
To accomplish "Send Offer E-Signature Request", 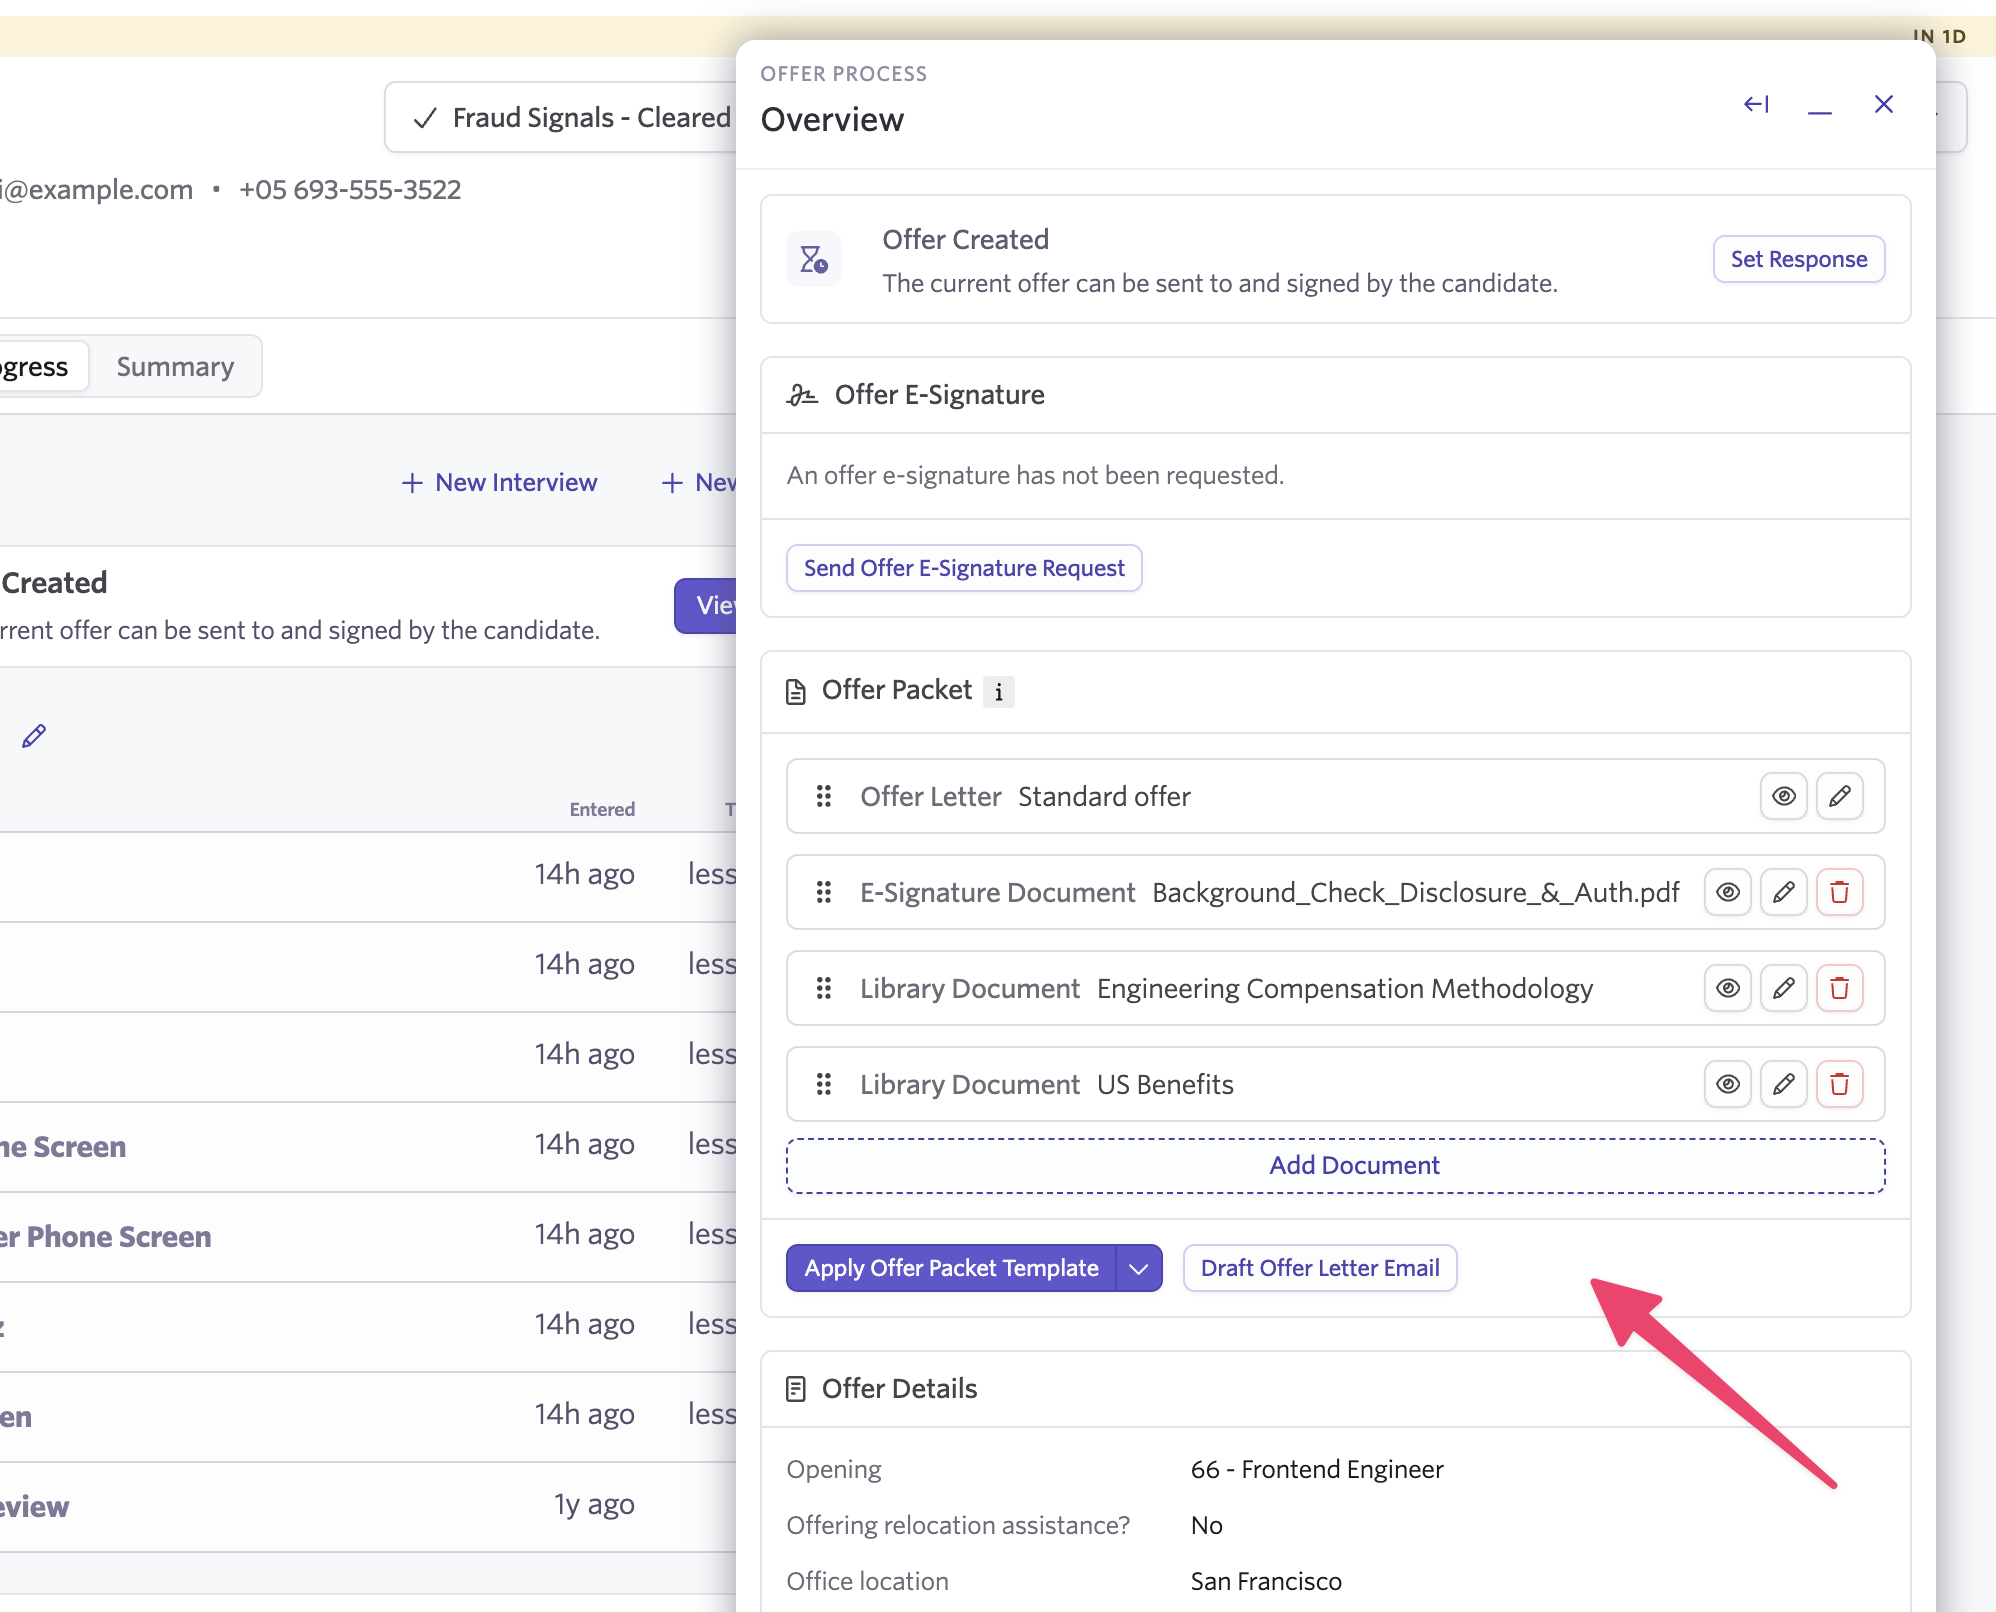I will (x=964, y=568).
